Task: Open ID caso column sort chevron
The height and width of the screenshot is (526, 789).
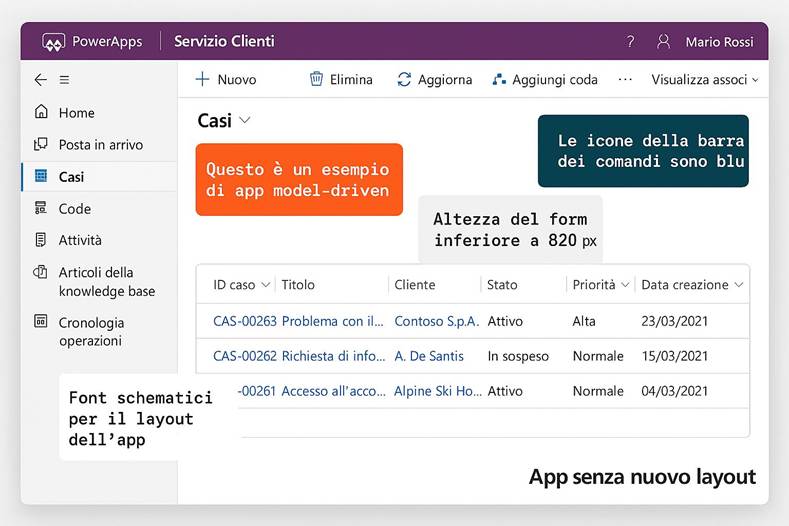Action: (x=266, y=285)
